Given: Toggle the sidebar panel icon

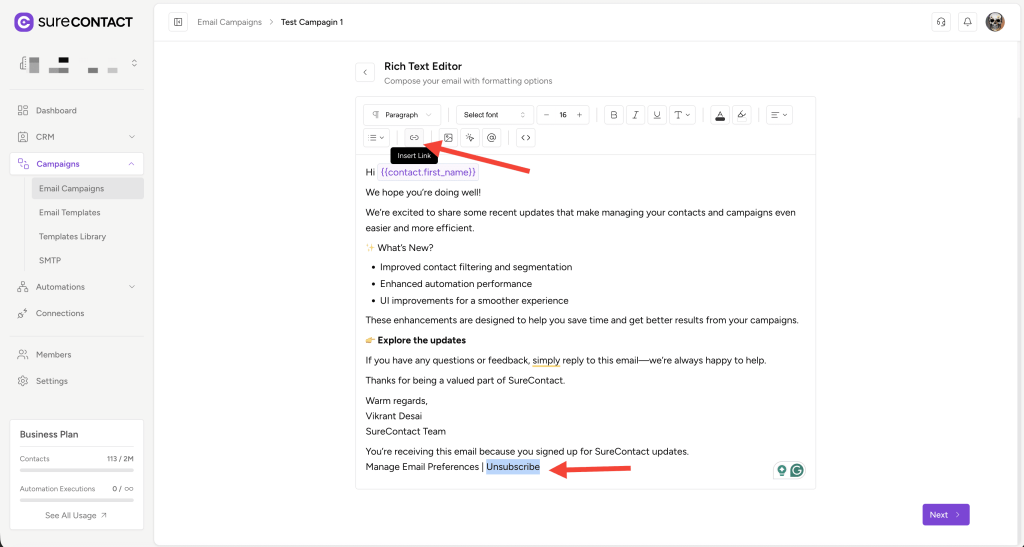Looking at the screenshot, I should (178, 22).
